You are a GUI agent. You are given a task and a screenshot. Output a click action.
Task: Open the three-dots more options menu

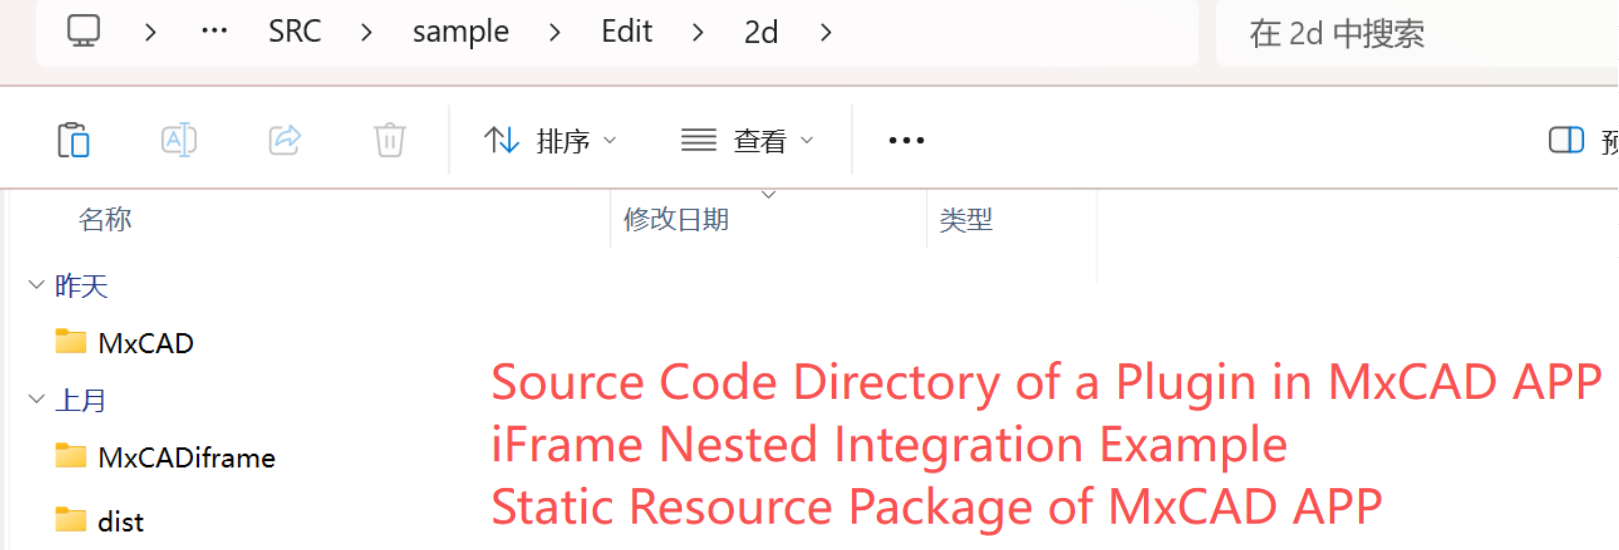click(906, 140)
